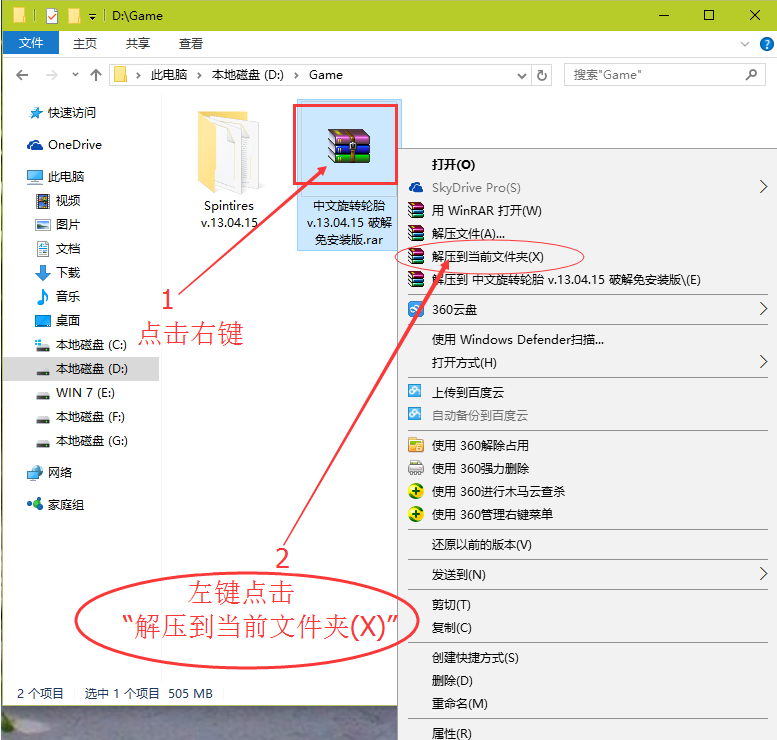Expand the address bar history dropdown
The height and width of the screenshot is (740, 777).
click(x=521, y=75)
